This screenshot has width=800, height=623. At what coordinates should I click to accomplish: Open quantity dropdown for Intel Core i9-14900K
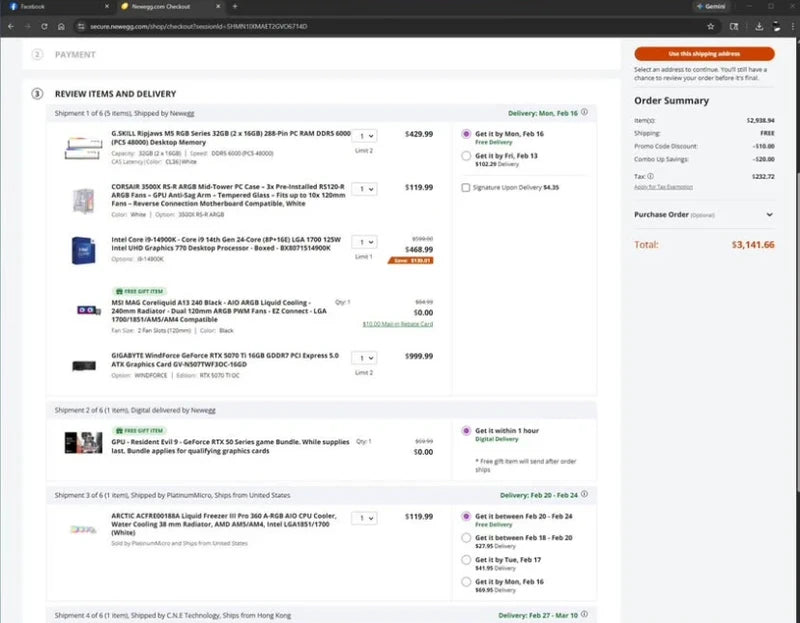364,242
